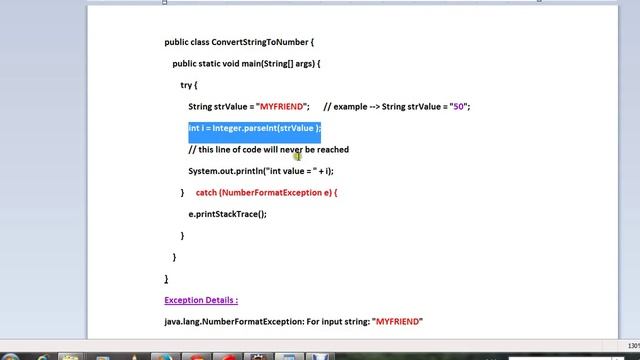Click the closing brace before the catch keyword
The image size is (640, 360).
182,193
